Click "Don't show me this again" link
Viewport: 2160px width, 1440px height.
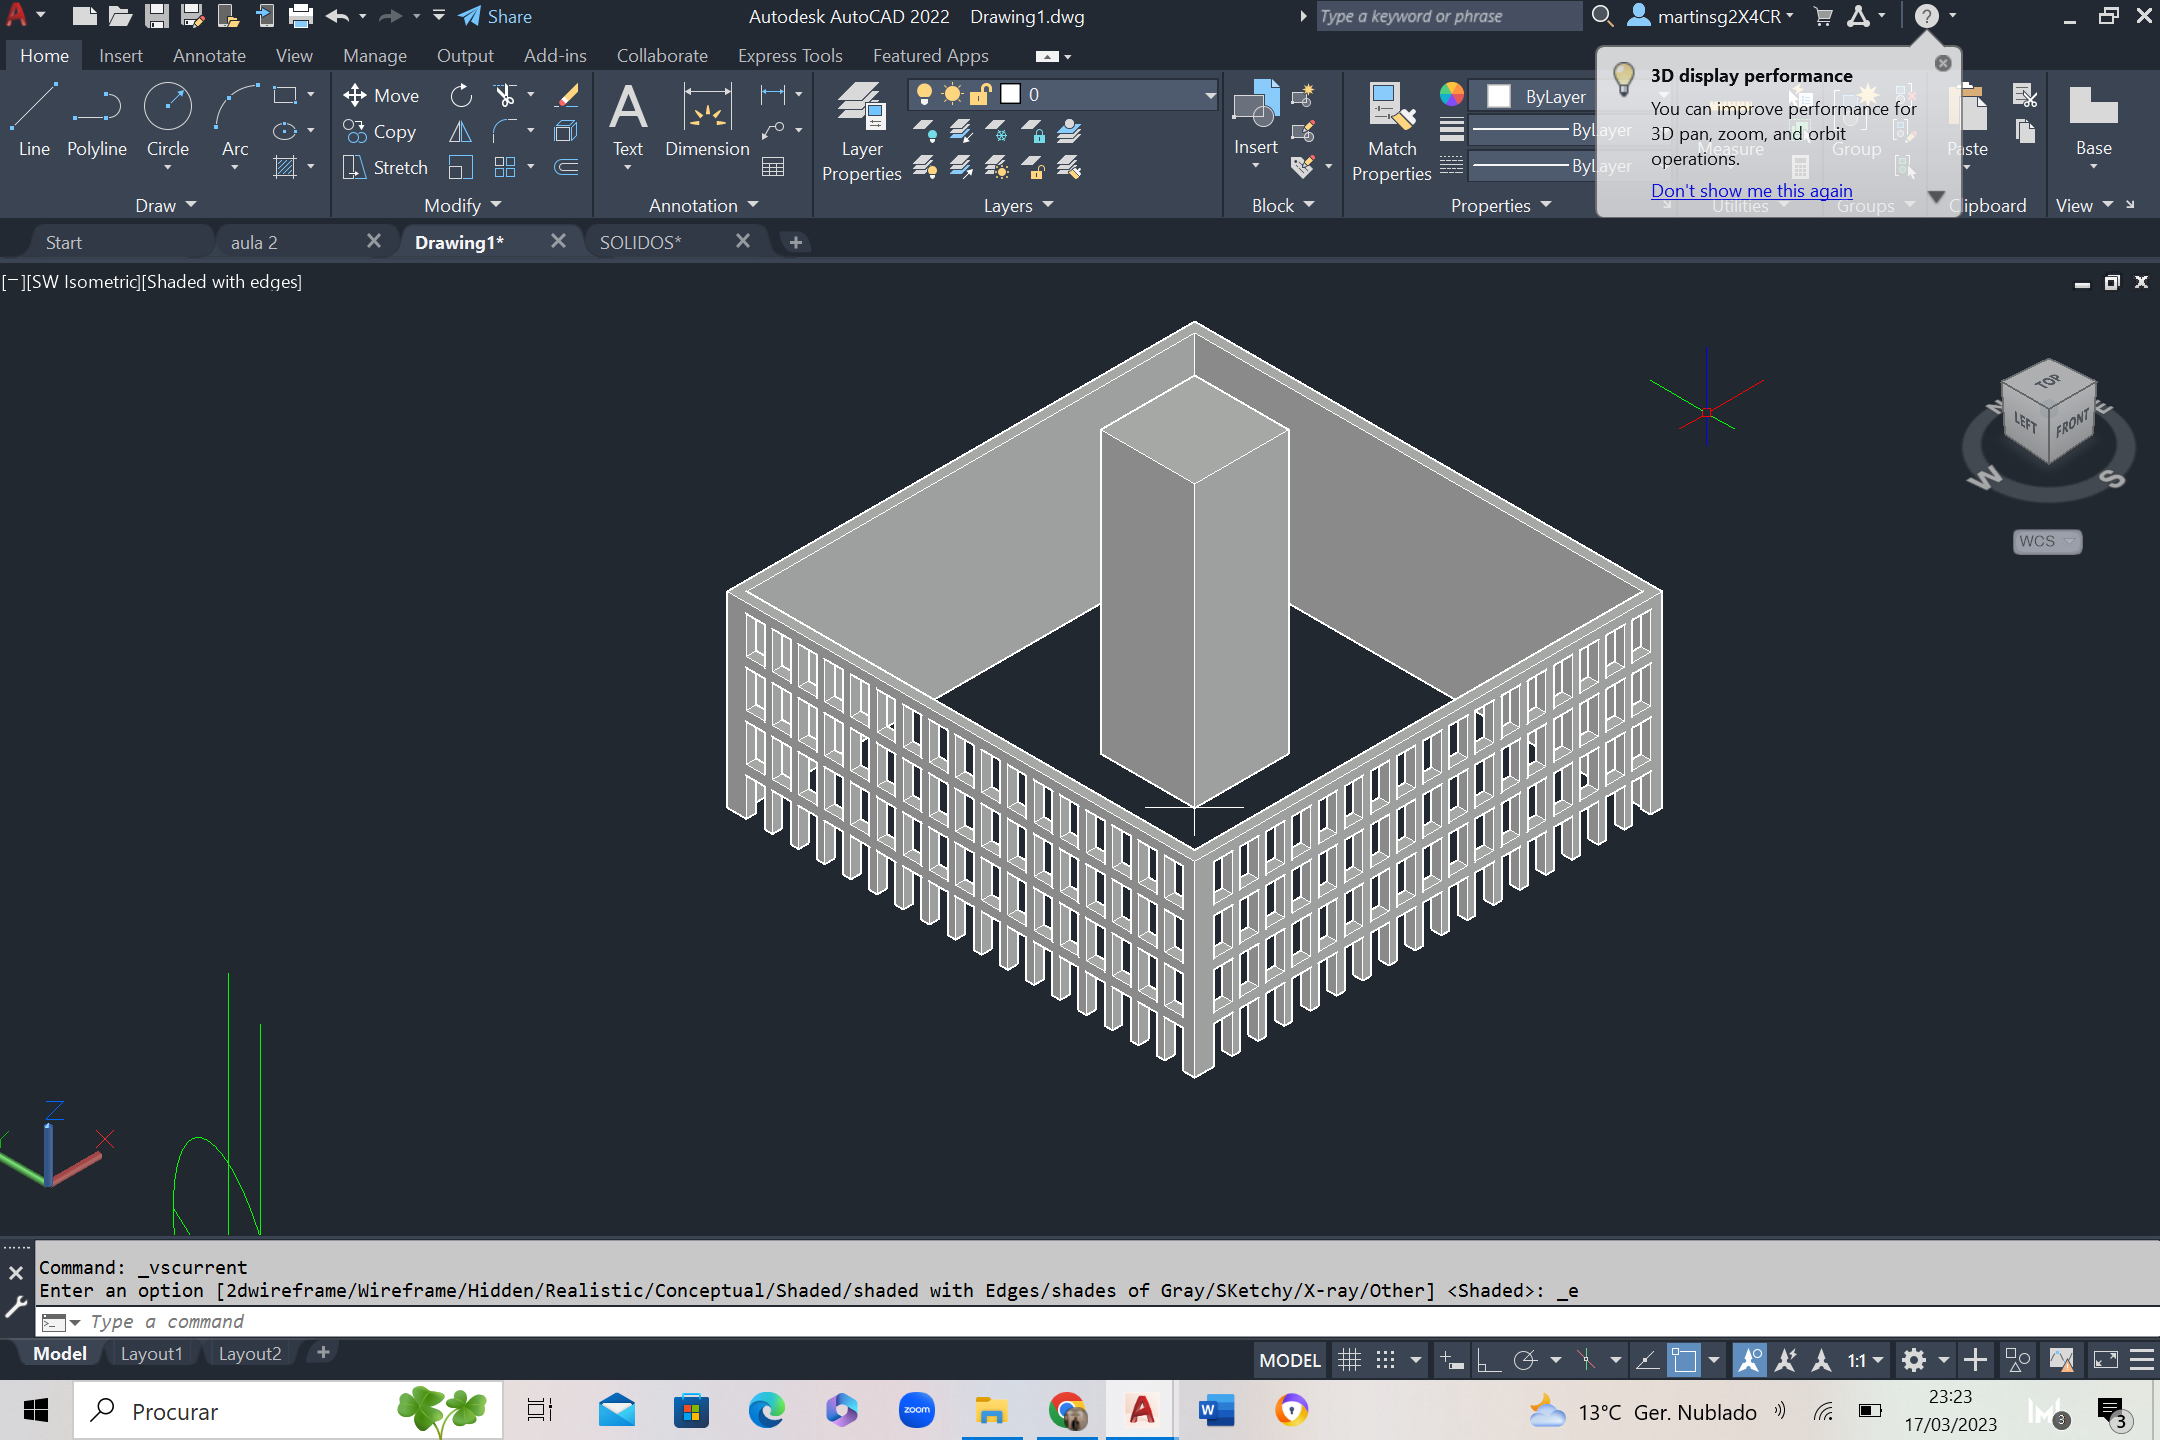tap(1751, 190)
